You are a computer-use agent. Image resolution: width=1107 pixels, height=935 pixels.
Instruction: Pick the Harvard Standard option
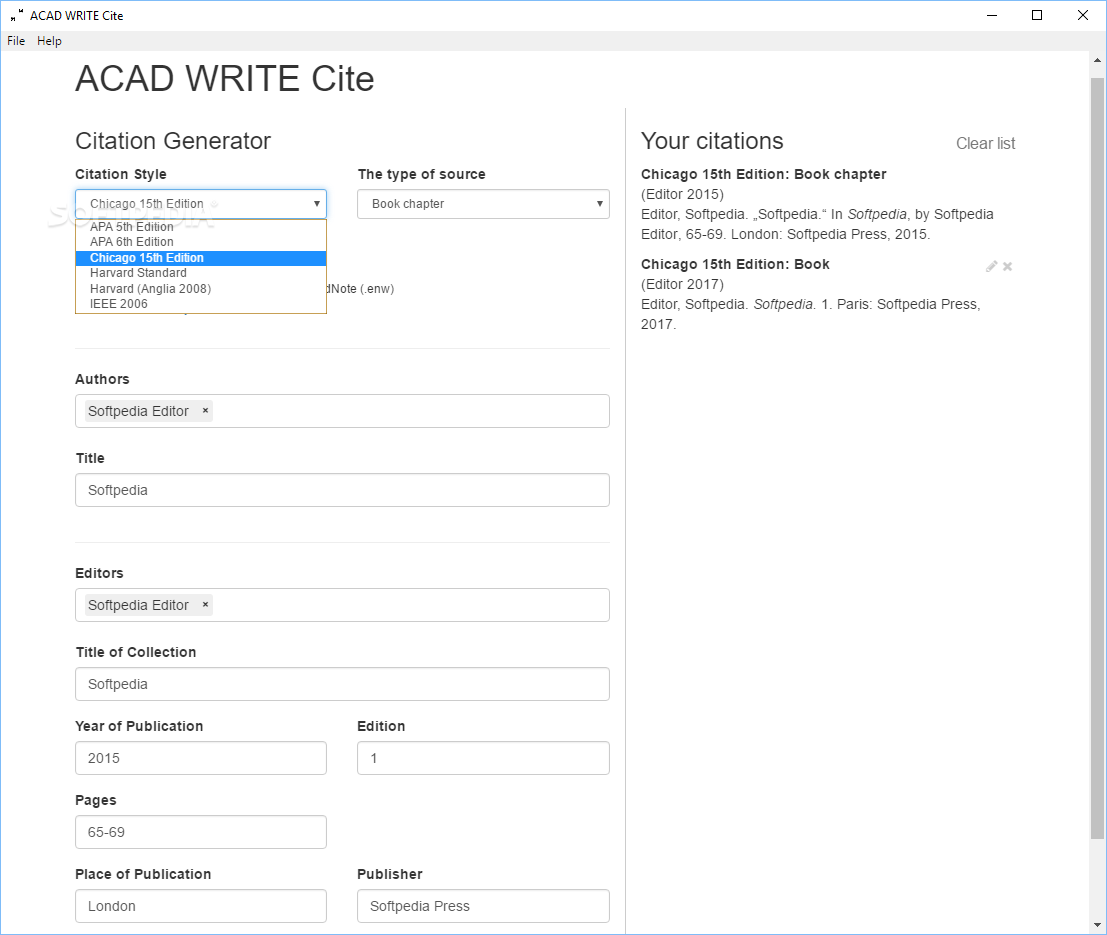pos(138,273)
